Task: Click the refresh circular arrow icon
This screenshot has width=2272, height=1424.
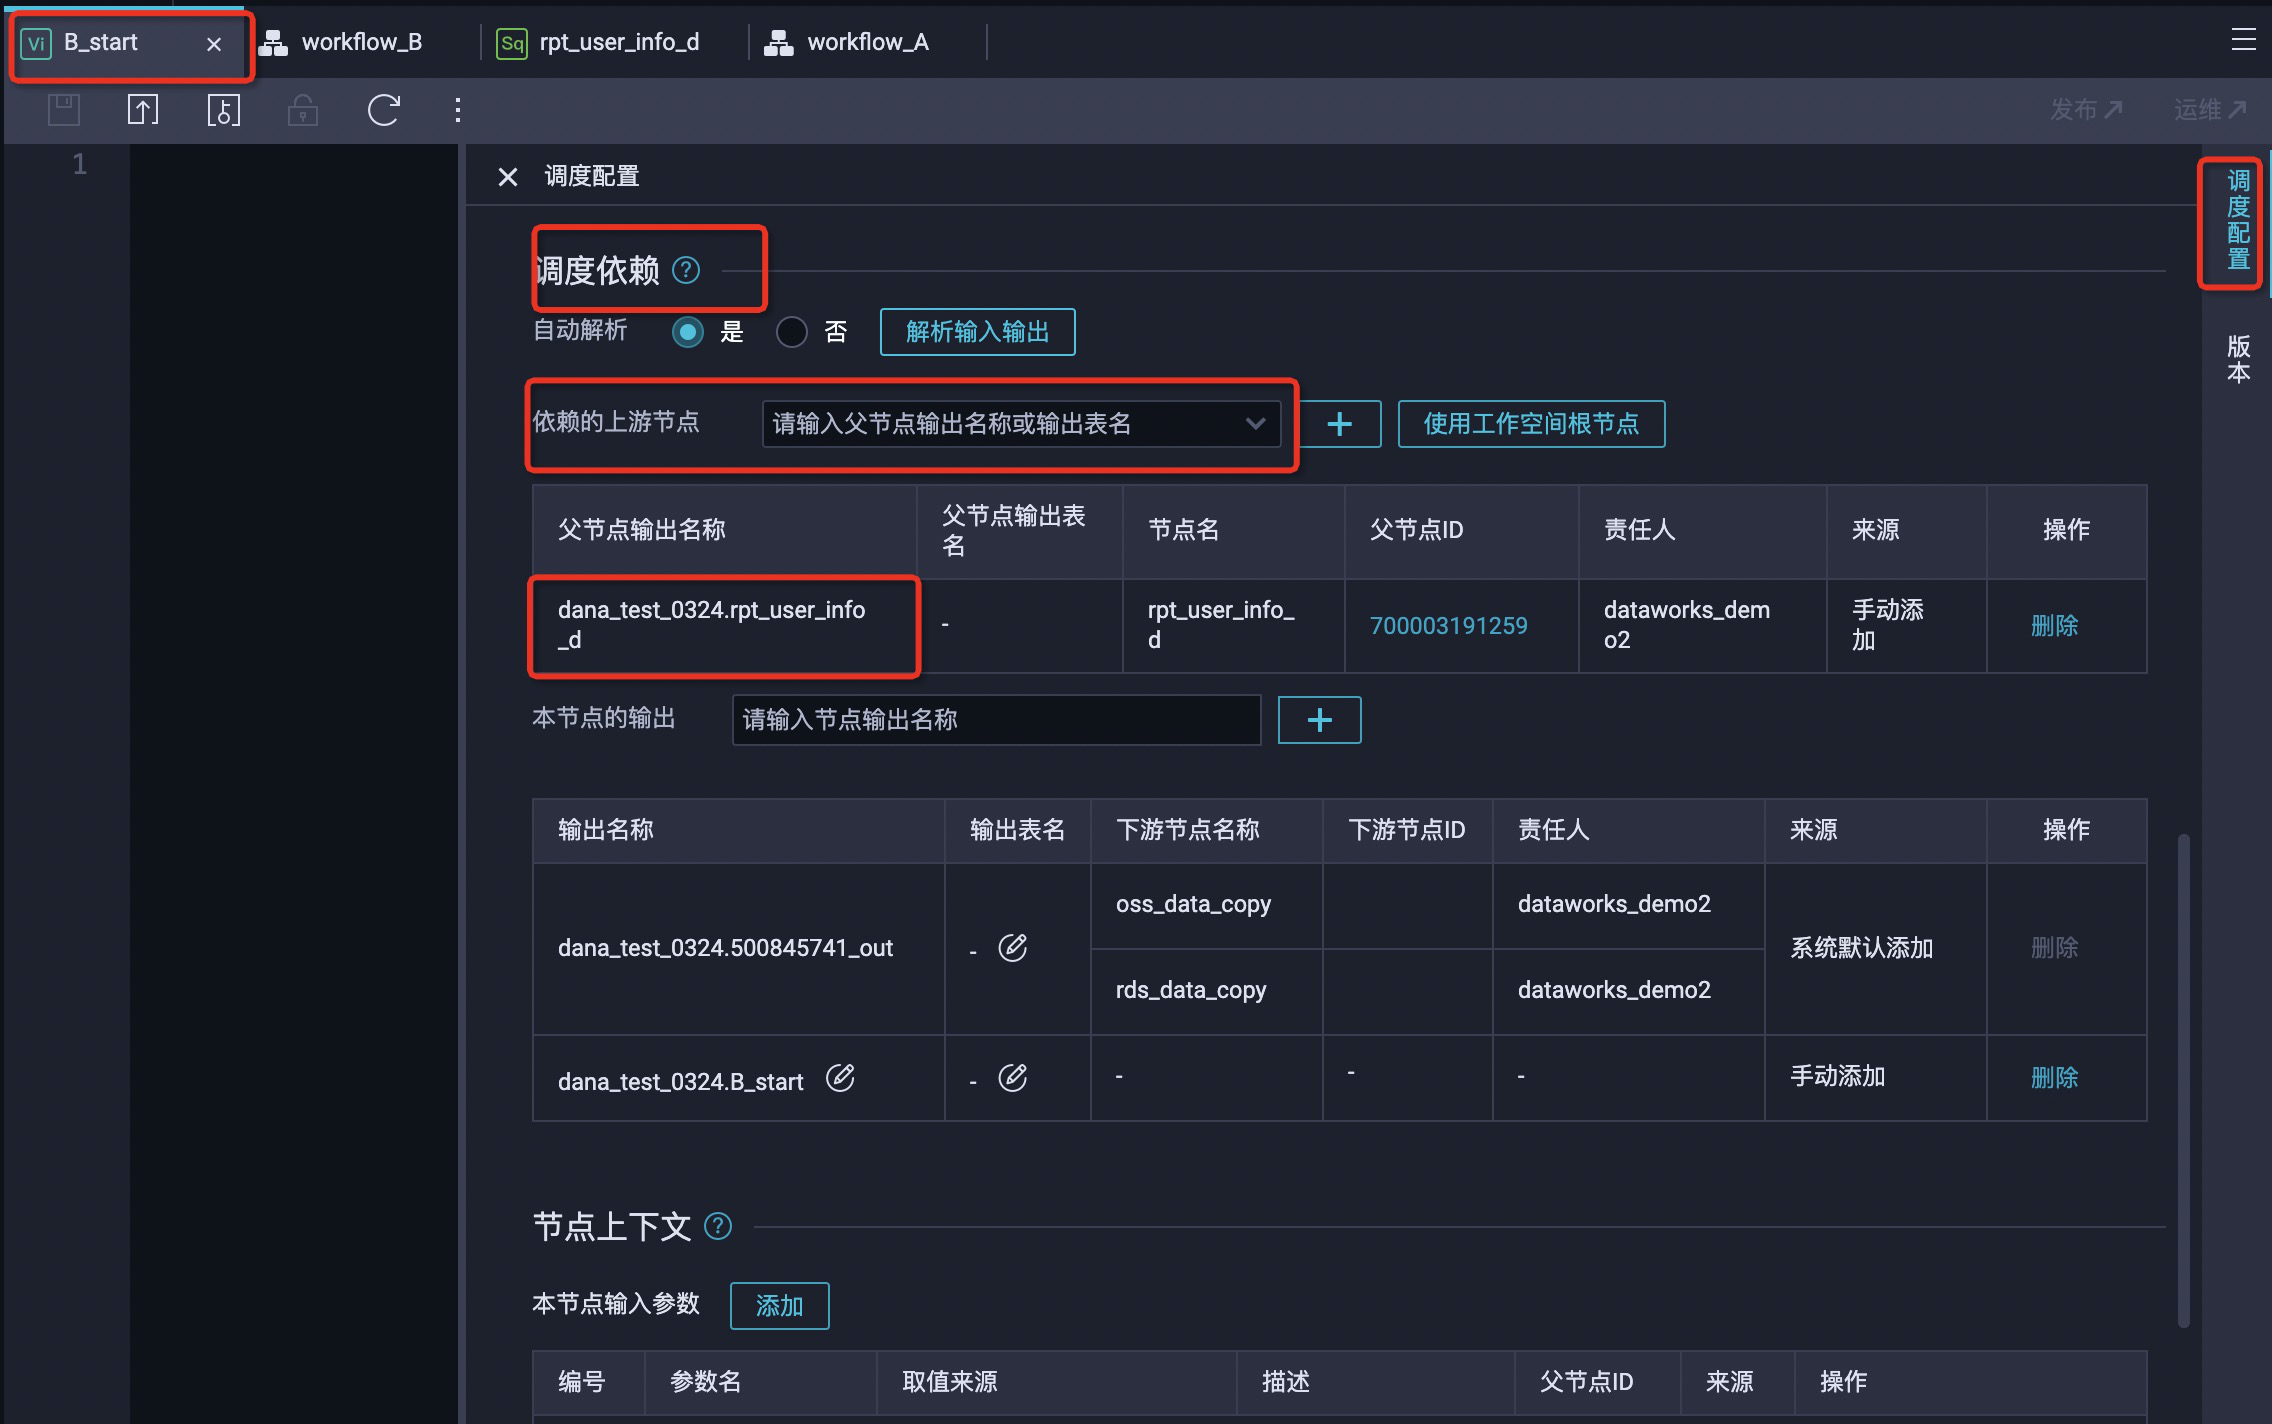Action: pyautogui.click(x=383, y=109)
